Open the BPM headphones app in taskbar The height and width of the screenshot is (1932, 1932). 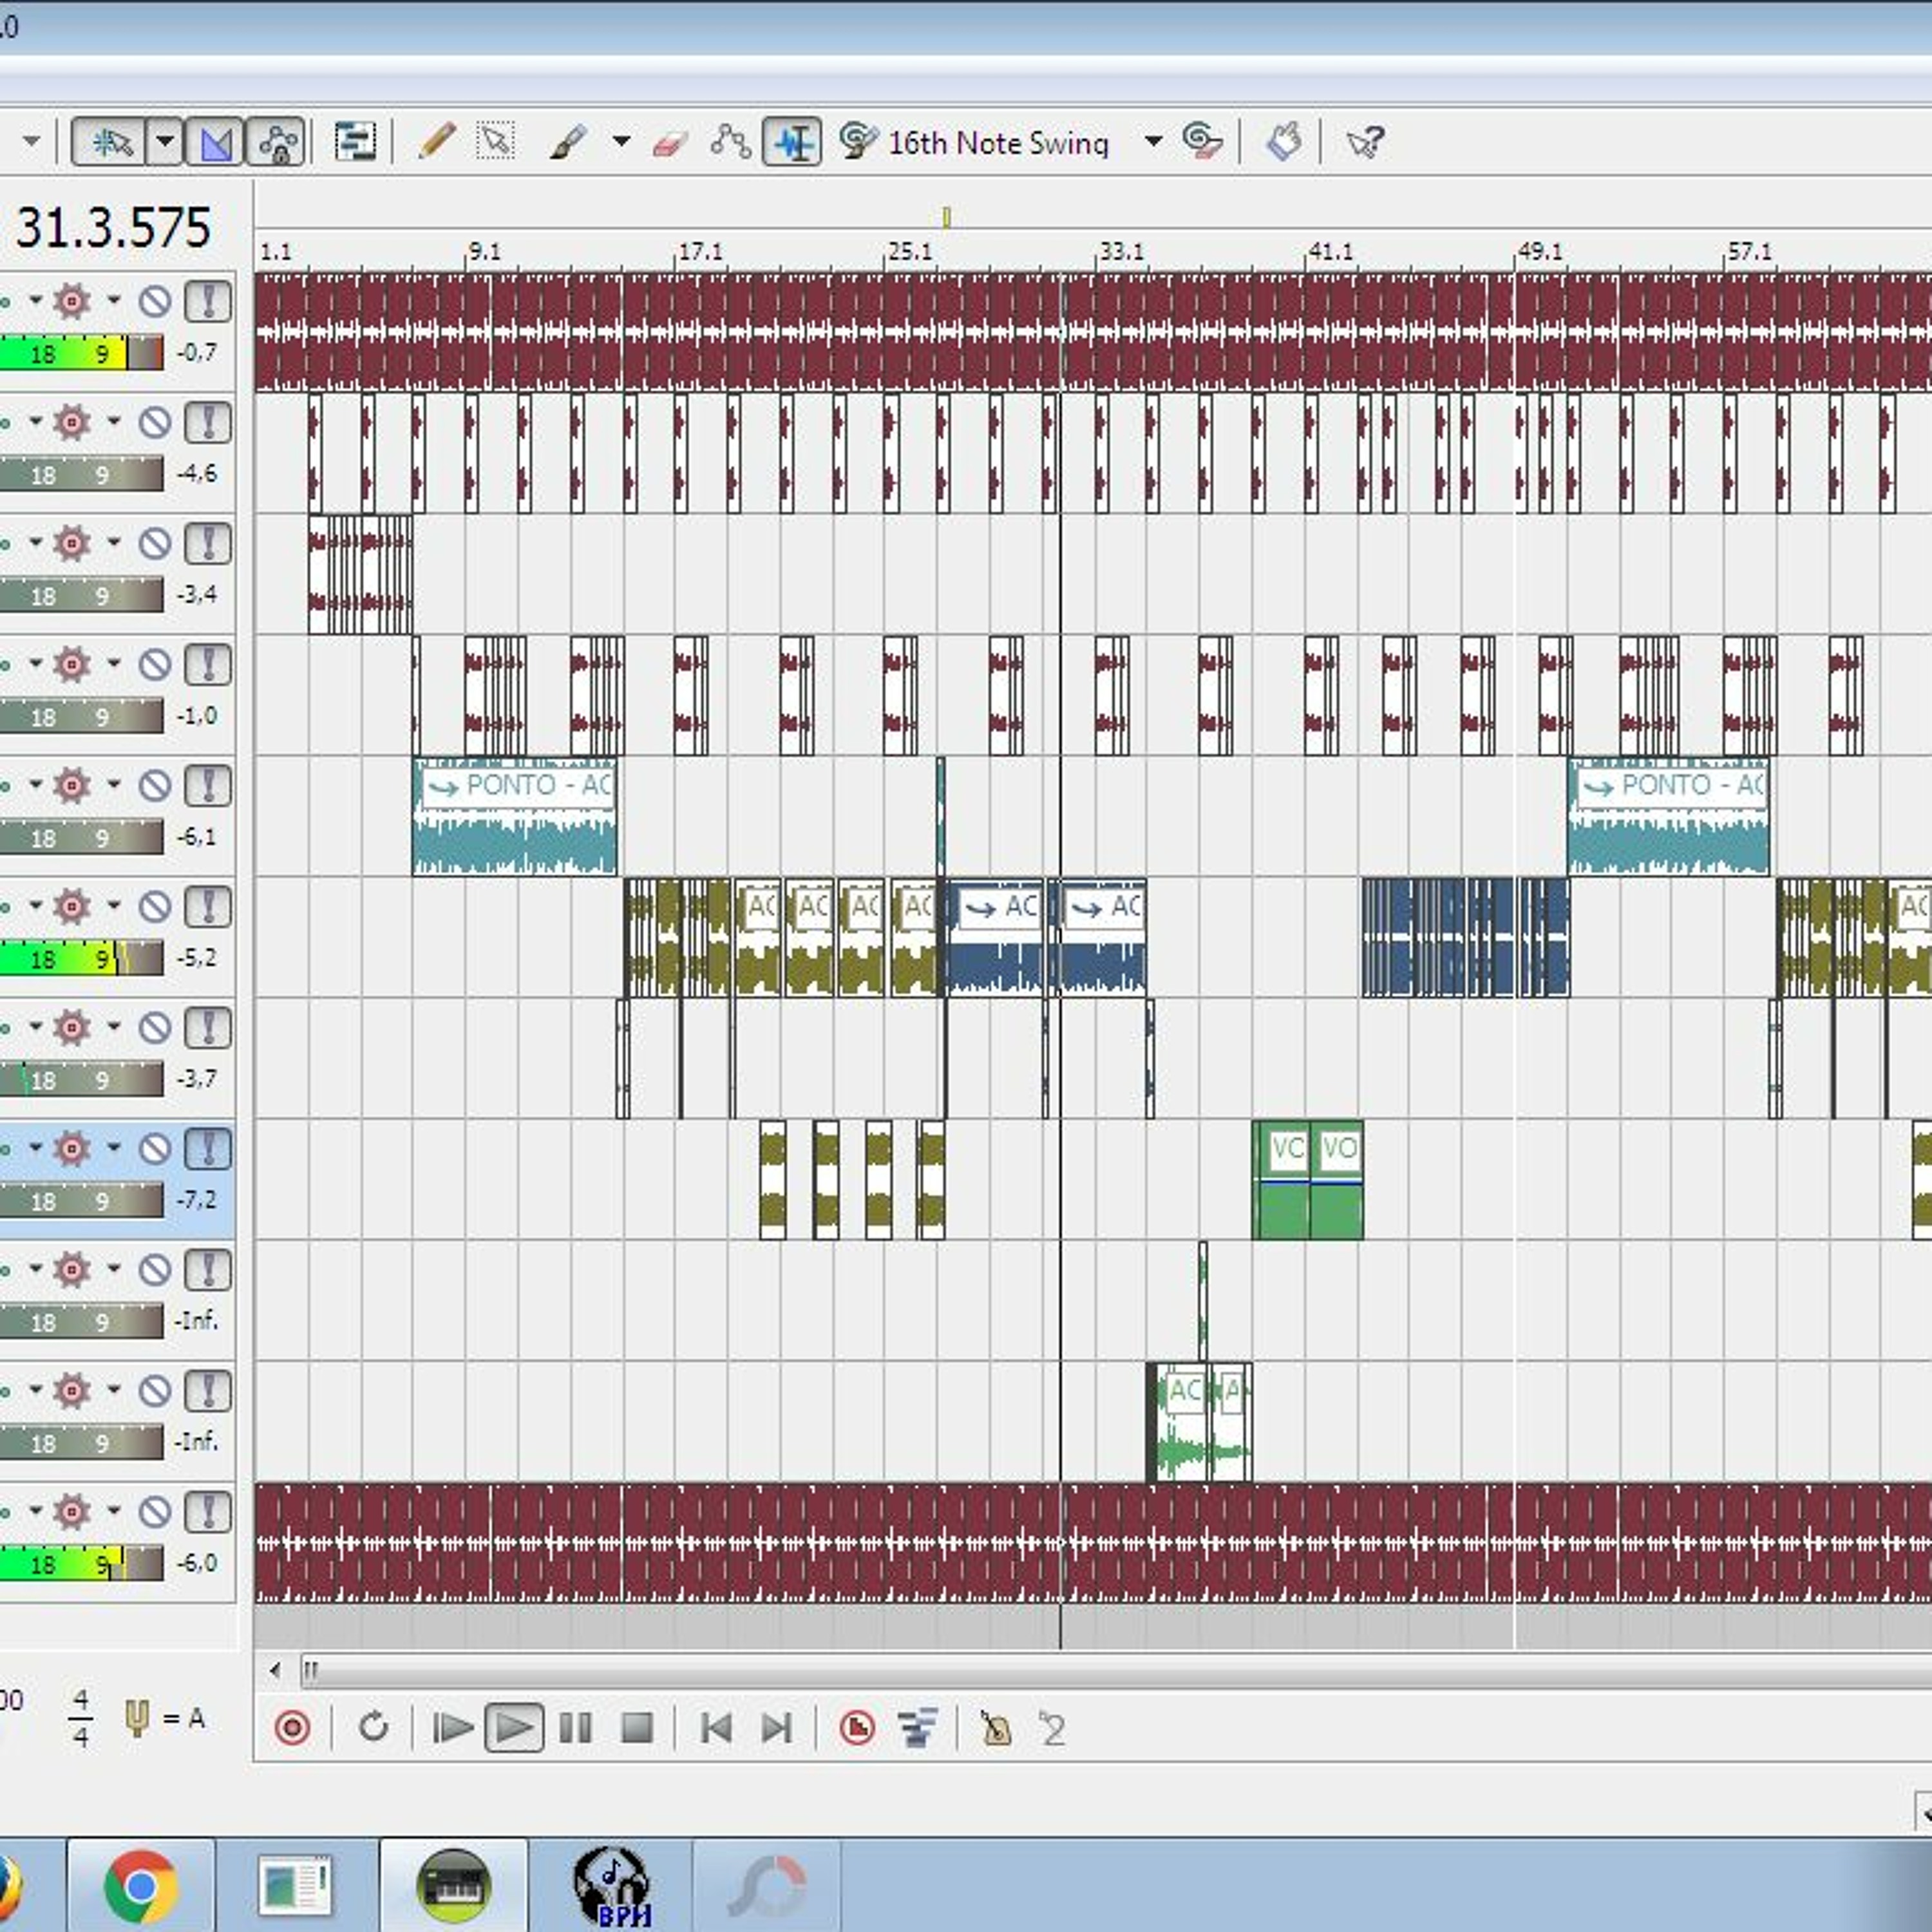tap(611, 1885)
